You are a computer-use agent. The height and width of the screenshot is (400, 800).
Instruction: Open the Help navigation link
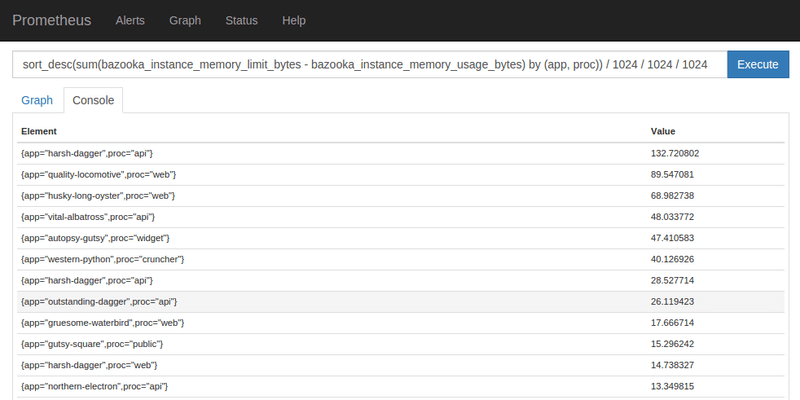294,20
